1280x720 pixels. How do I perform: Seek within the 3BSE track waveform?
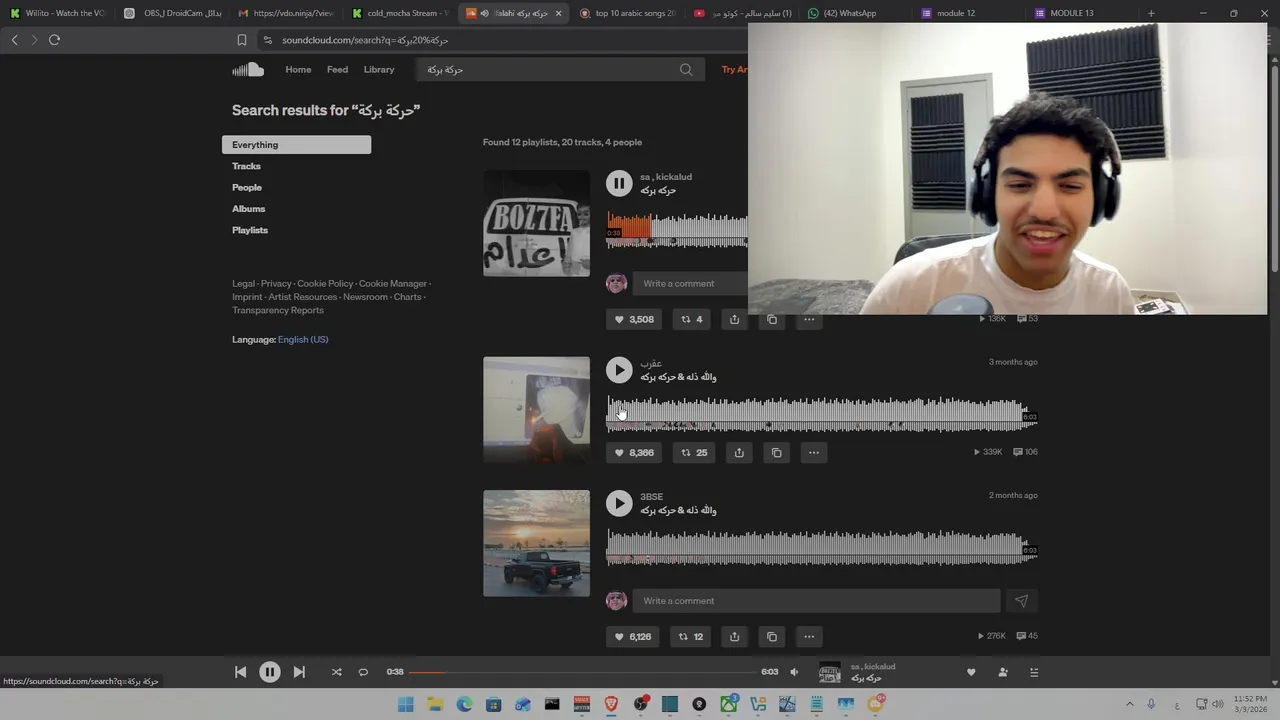tap(822, 549)
